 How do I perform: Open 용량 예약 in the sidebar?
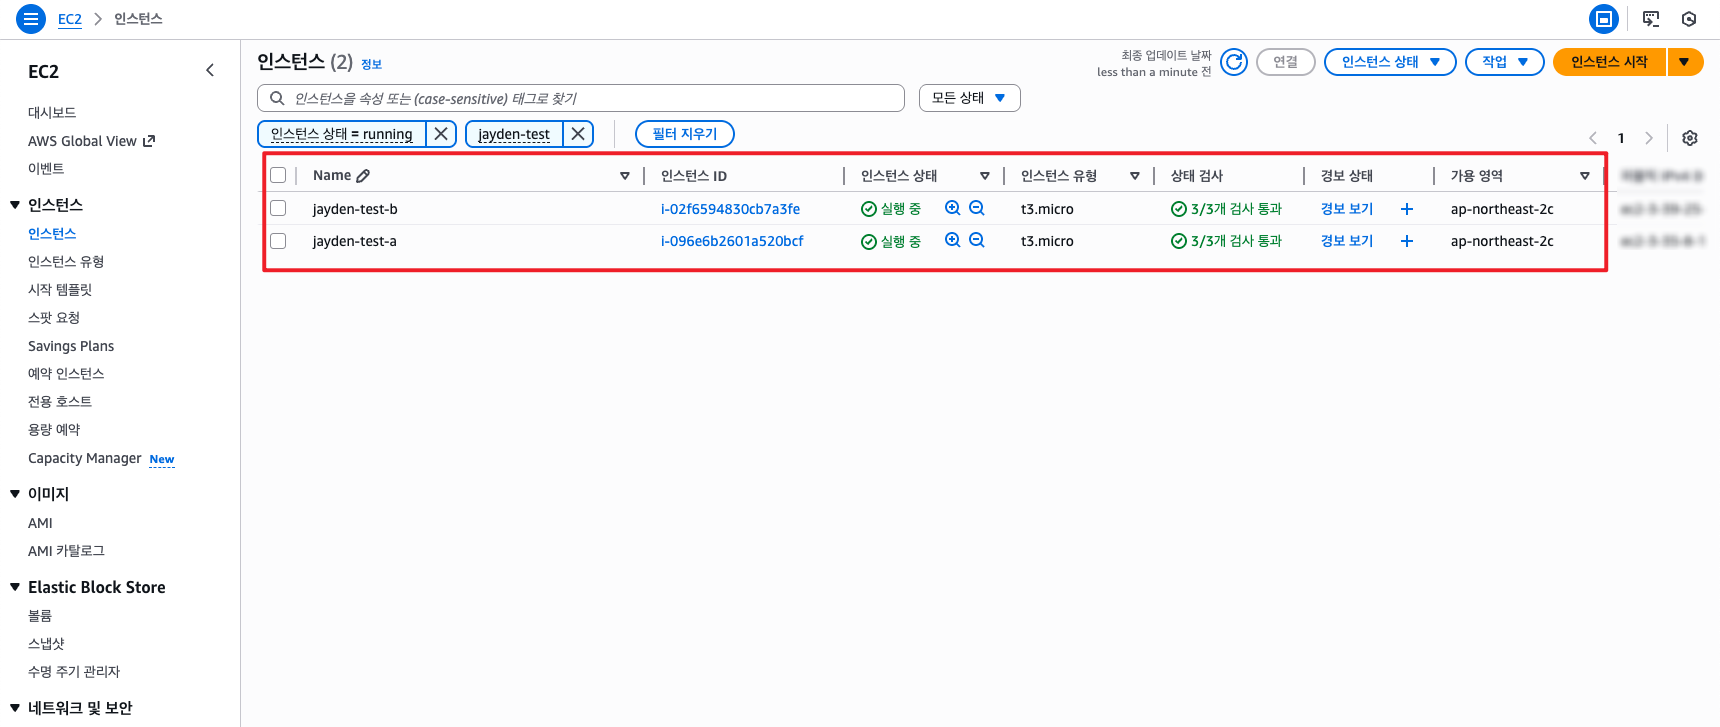tap(54, 430)
